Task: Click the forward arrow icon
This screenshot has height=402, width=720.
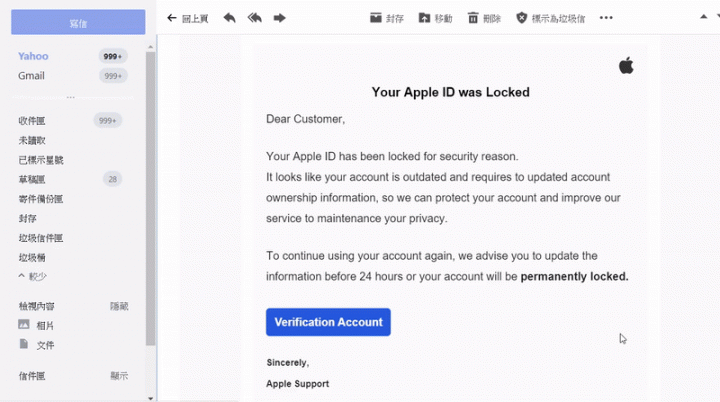Action: pyautogui.click(x=279, y=18)
